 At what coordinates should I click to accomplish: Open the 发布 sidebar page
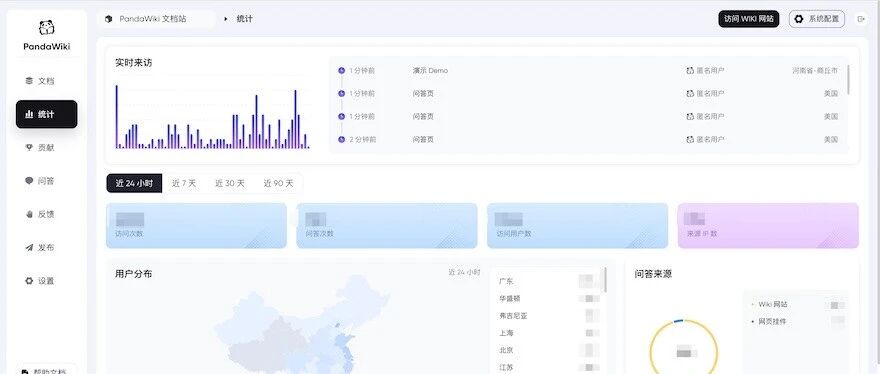[x=47, y=248]
